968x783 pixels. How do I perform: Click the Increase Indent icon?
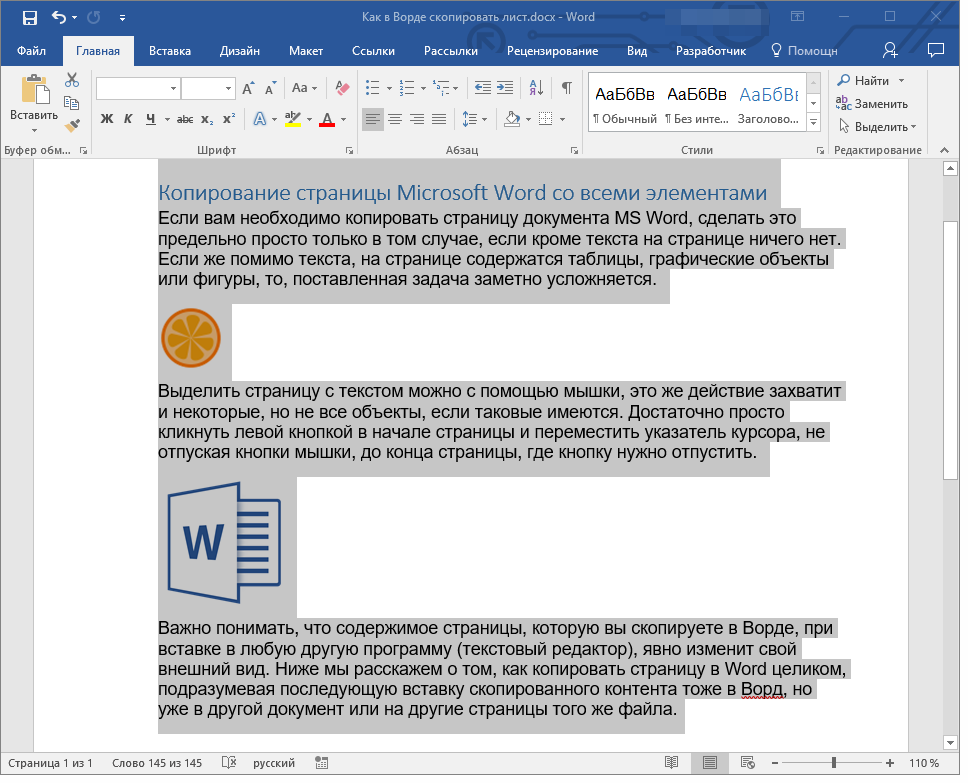[505, 88]
